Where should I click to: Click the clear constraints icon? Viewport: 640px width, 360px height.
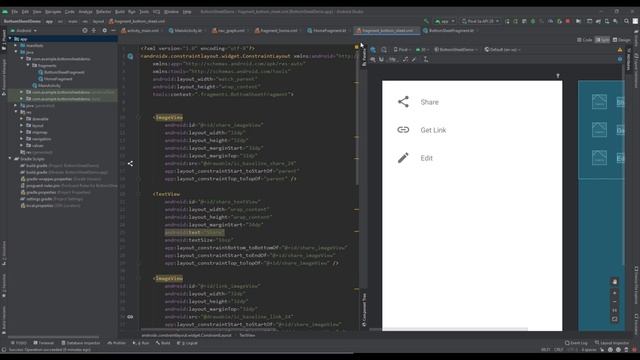pyautogui.click(x=405, y=60)
